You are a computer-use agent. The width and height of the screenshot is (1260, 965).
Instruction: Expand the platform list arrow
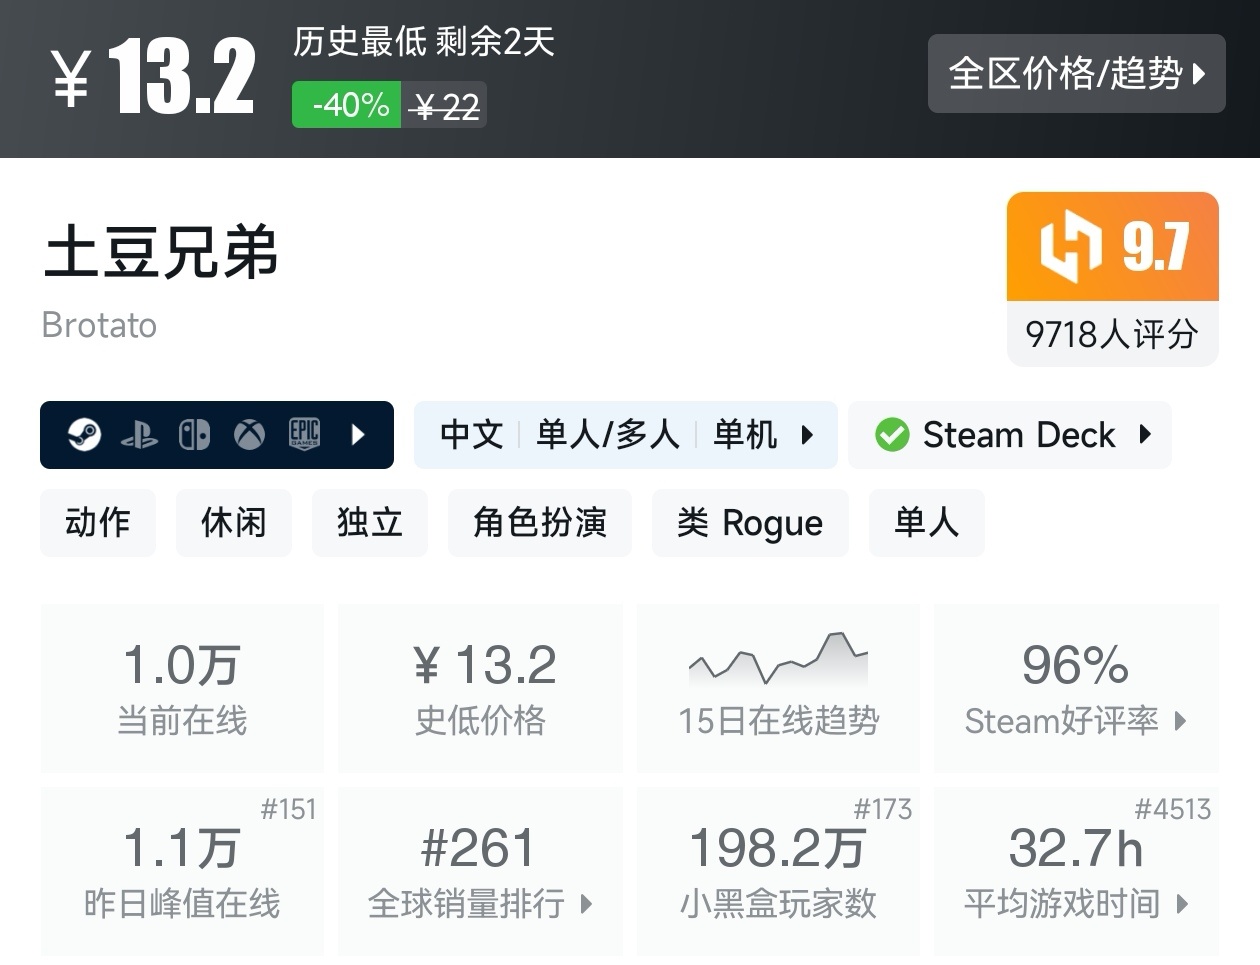(x=359, y=435)
